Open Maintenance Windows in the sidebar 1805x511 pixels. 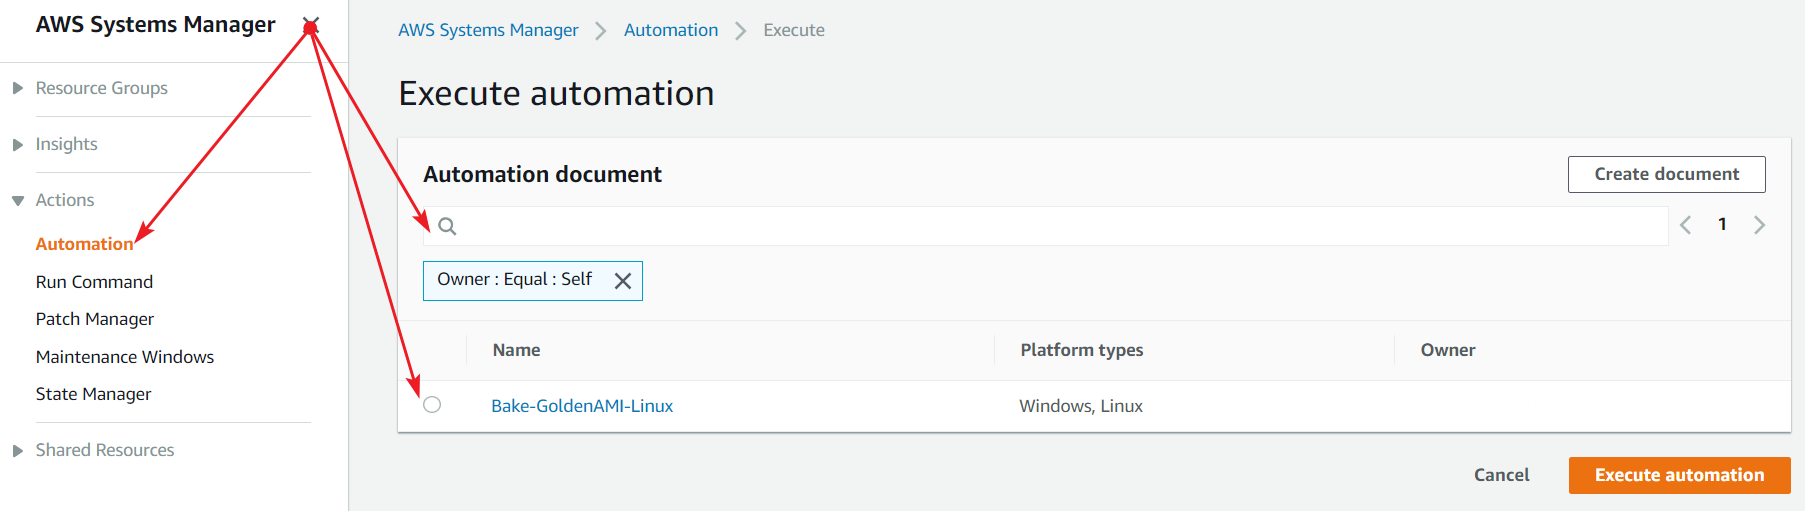pos(125,357)
